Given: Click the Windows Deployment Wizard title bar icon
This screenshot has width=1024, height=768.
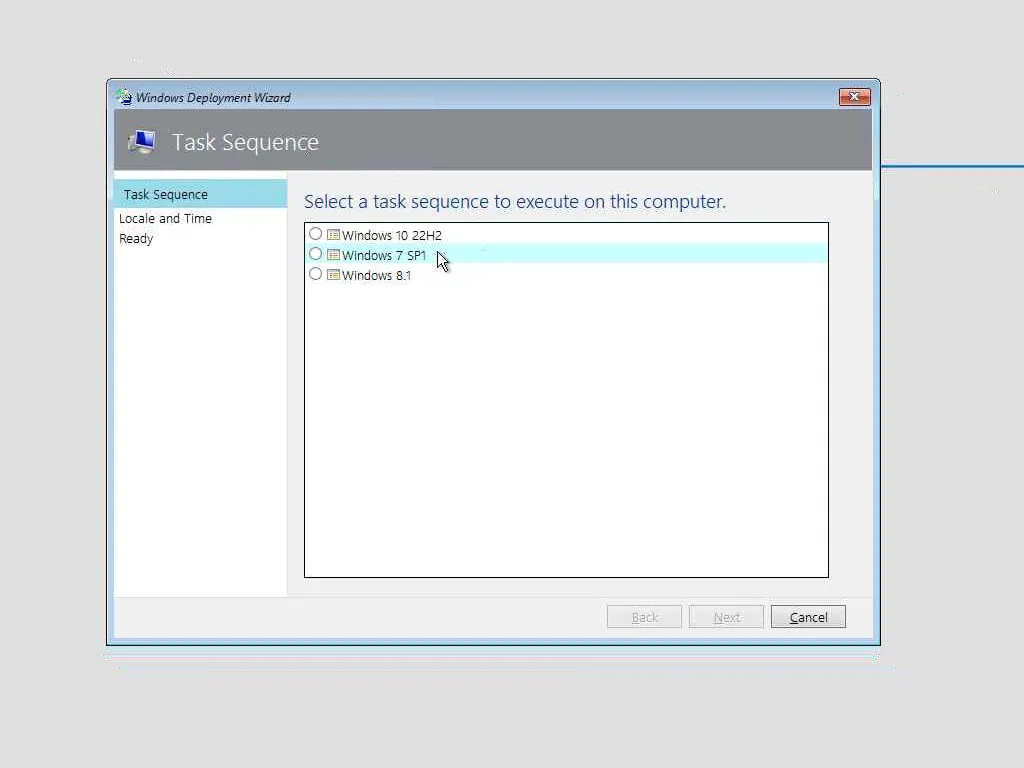Looking at the screenshot, I should pyautogui.click(x=124, y=97).
